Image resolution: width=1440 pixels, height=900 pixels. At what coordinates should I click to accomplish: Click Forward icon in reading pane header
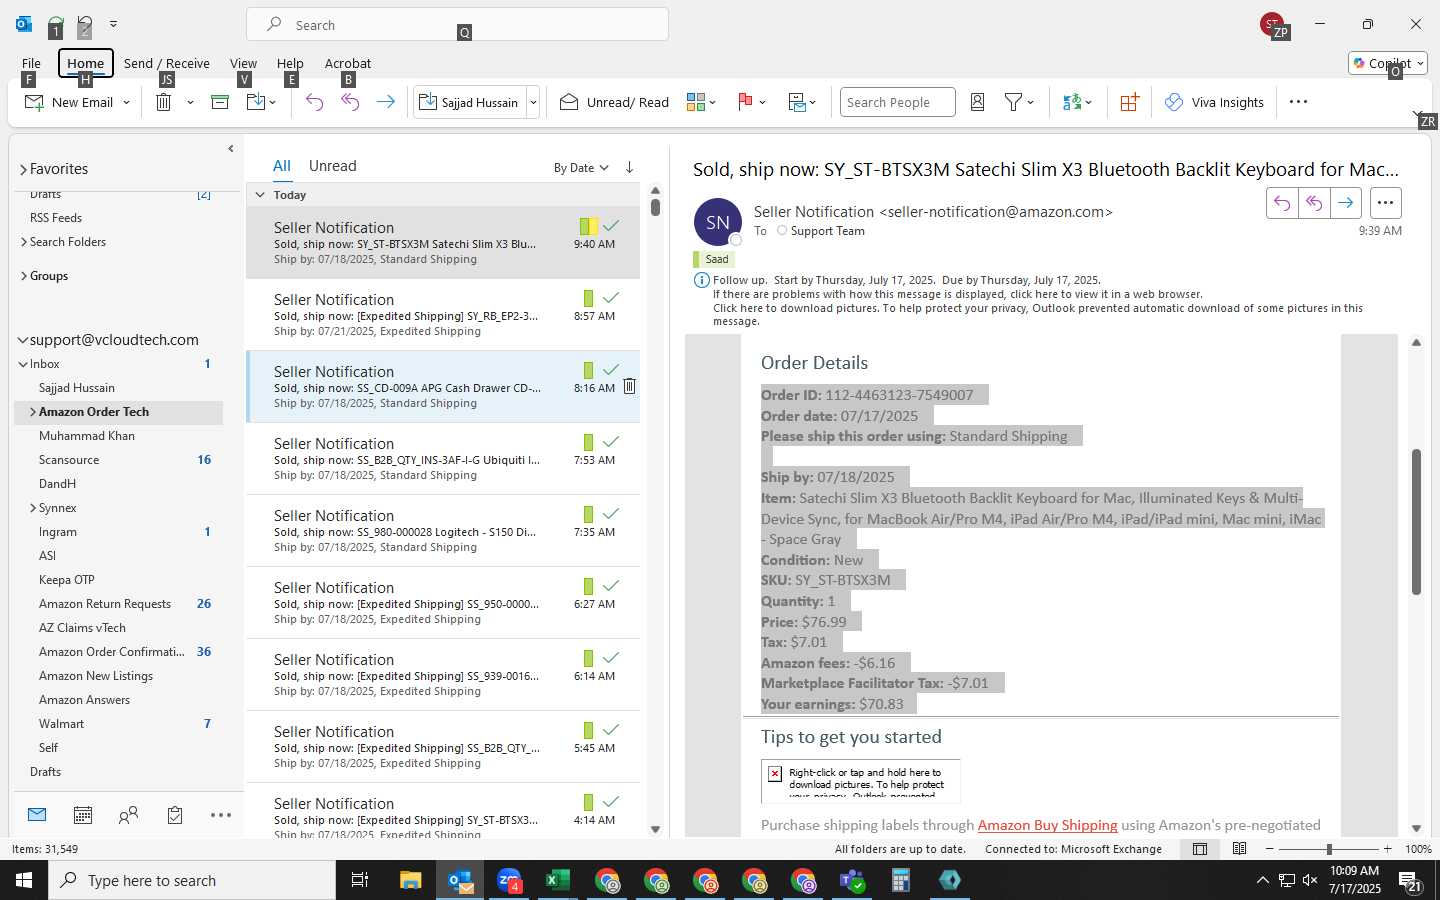coord(1346,203)
